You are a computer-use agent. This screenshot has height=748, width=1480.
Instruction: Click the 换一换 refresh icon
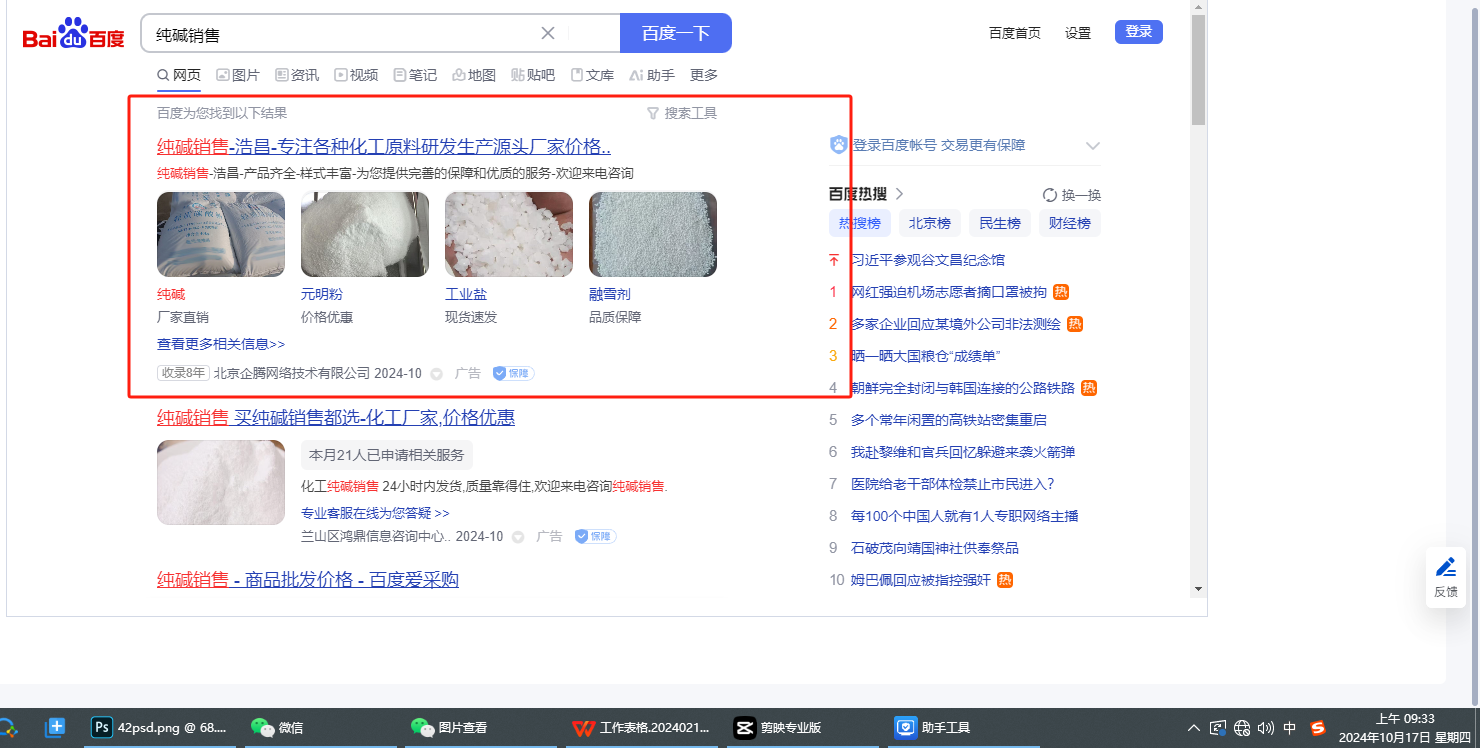1050,195
